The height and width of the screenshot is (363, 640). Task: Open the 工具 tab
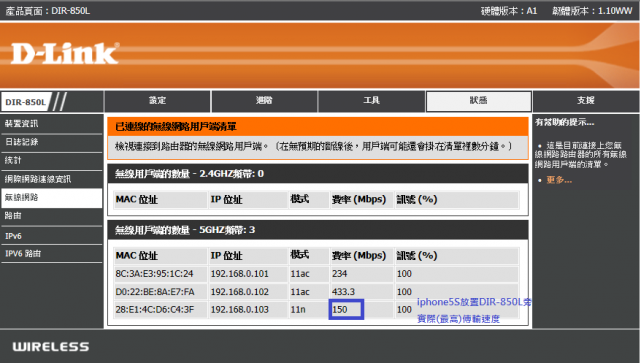pos(371,101)
